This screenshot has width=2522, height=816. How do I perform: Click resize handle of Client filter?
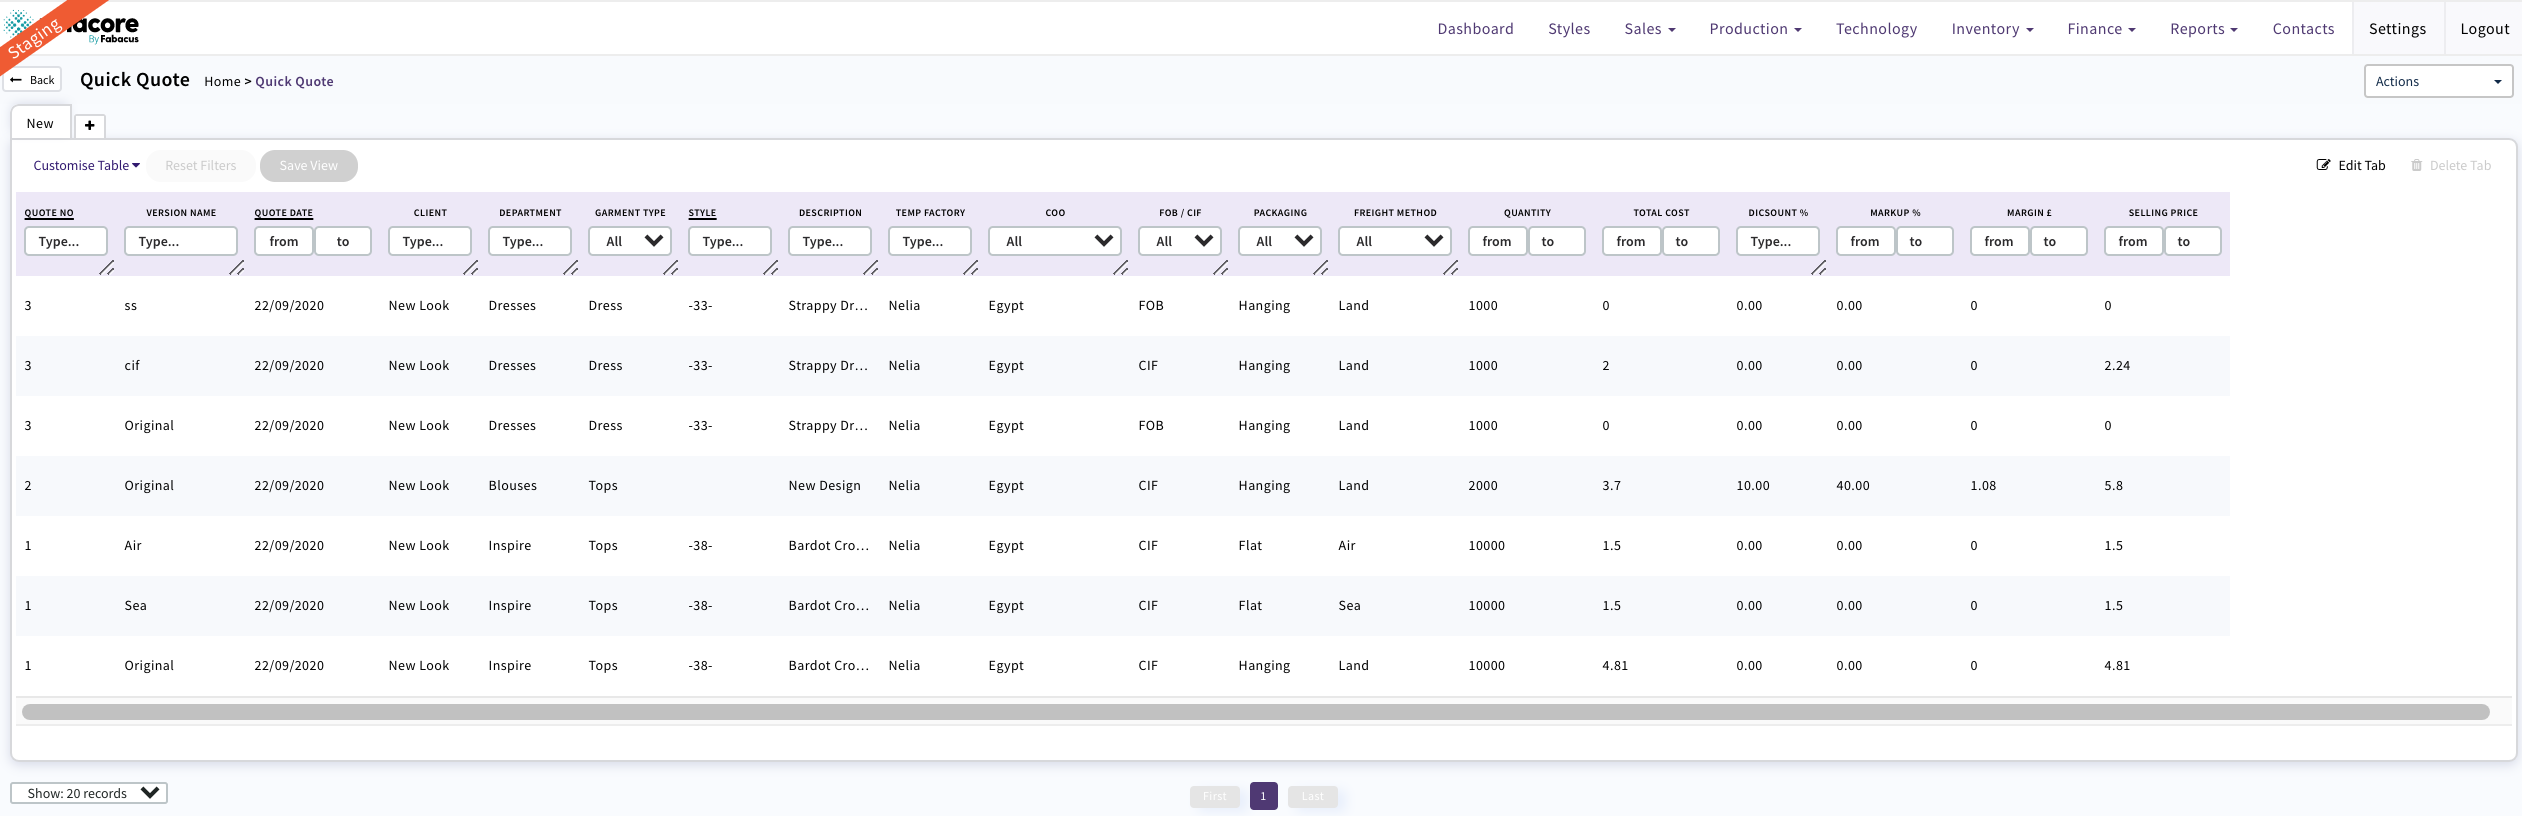tap(471, 268)
